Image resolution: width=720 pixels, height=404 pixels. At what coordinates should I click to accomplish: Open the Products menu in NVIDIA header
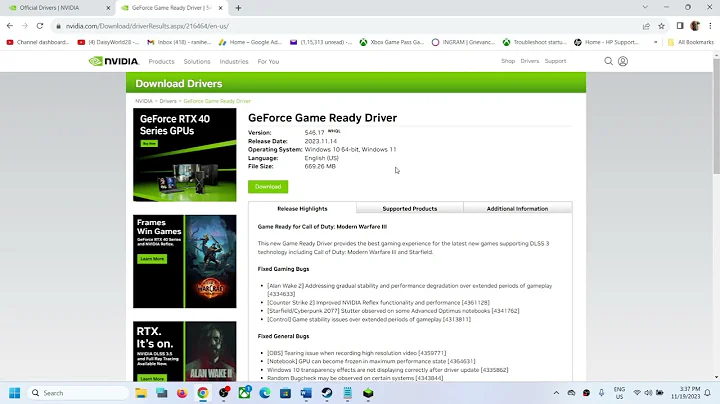pos(161,62)
